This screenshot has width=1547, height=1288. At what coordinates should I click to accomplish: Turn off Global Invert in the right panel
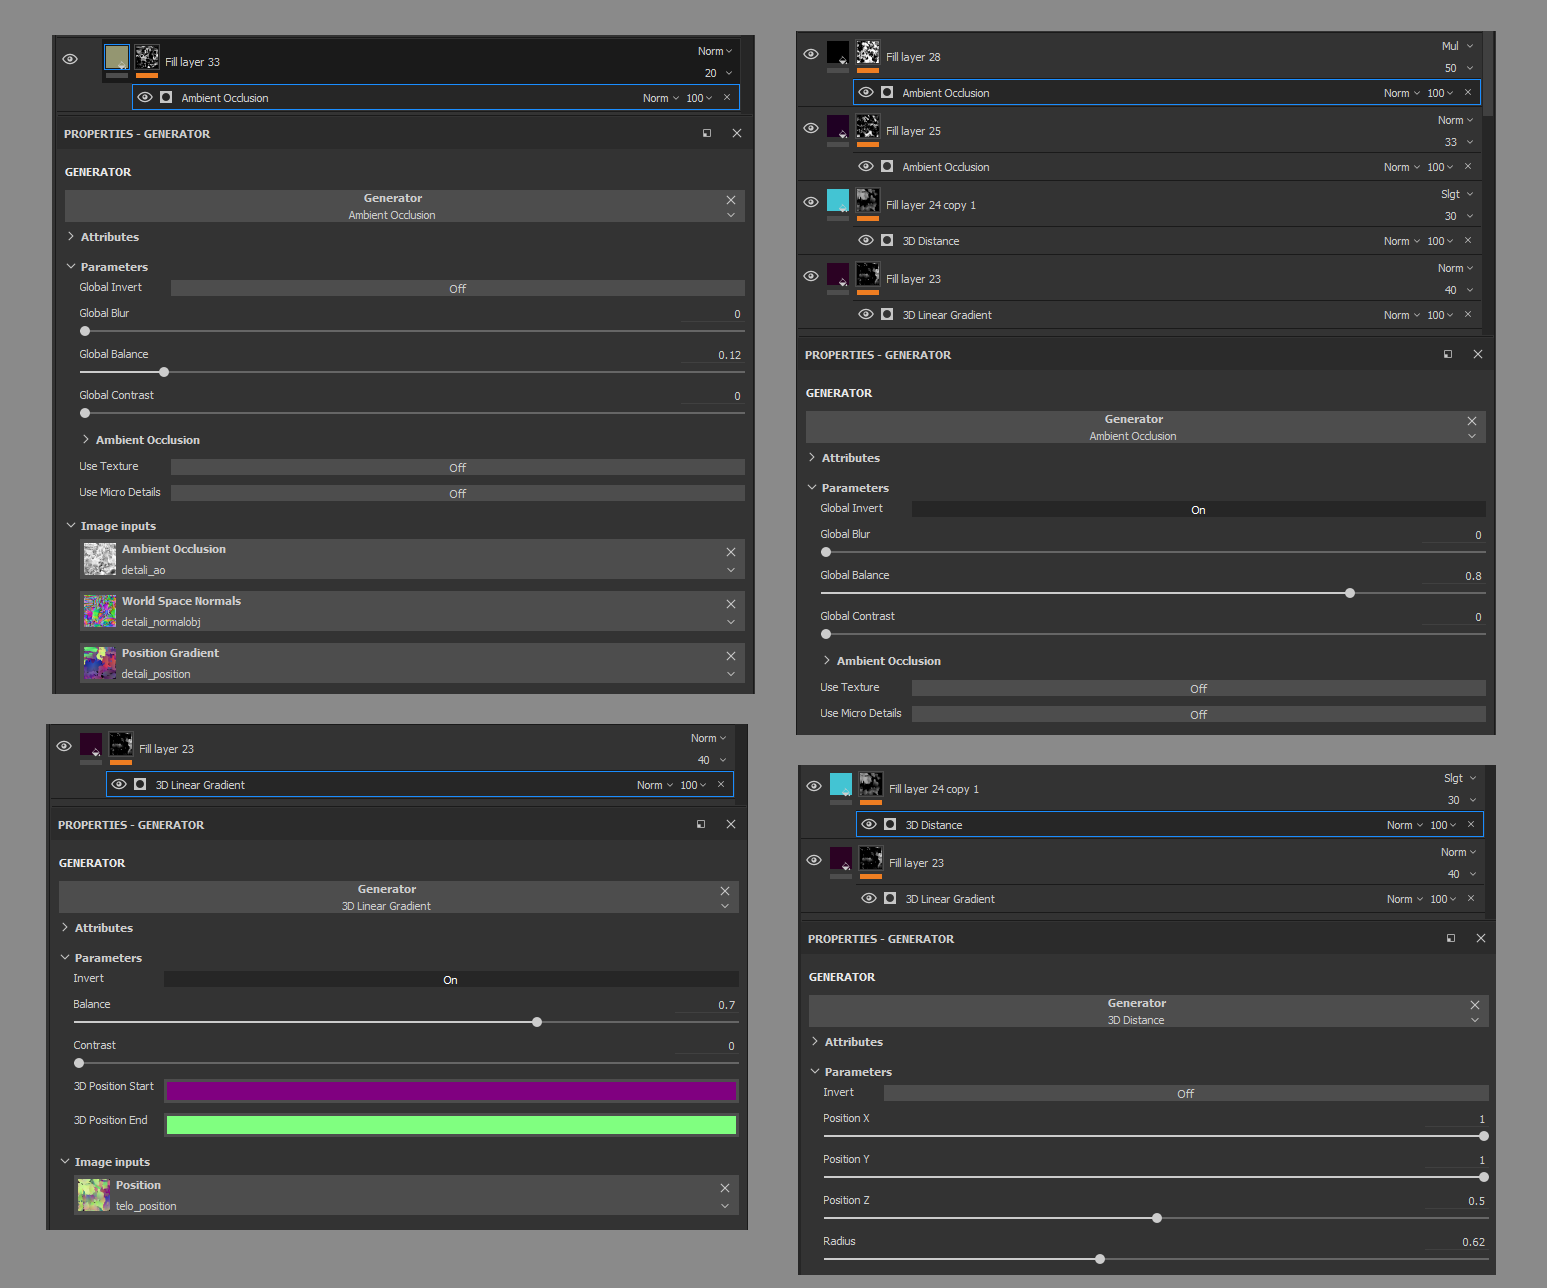point(1197,509)
